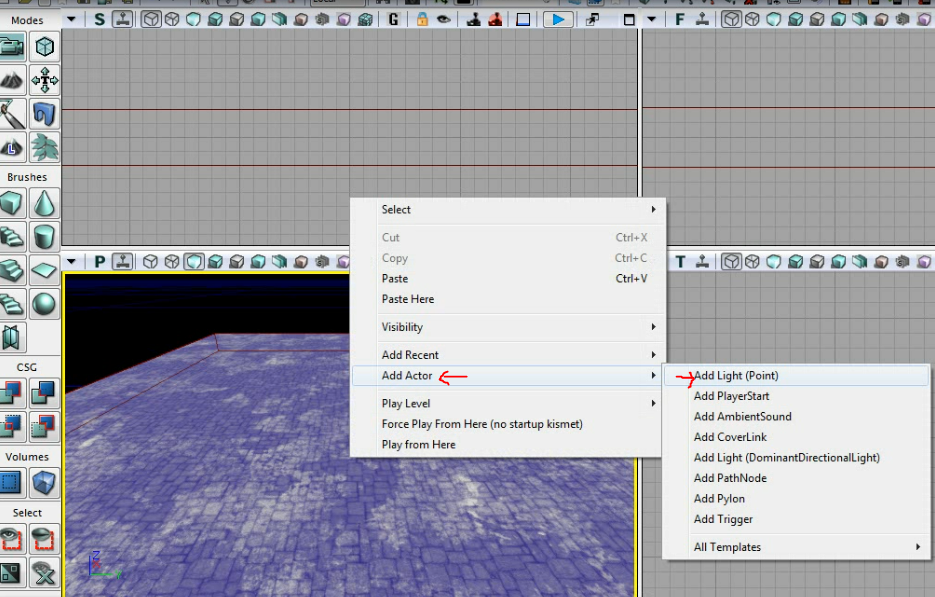Open Perspective viewport options dropdown arrow
The height and width of the screenshot is (597, 935).
pos(71,262)
